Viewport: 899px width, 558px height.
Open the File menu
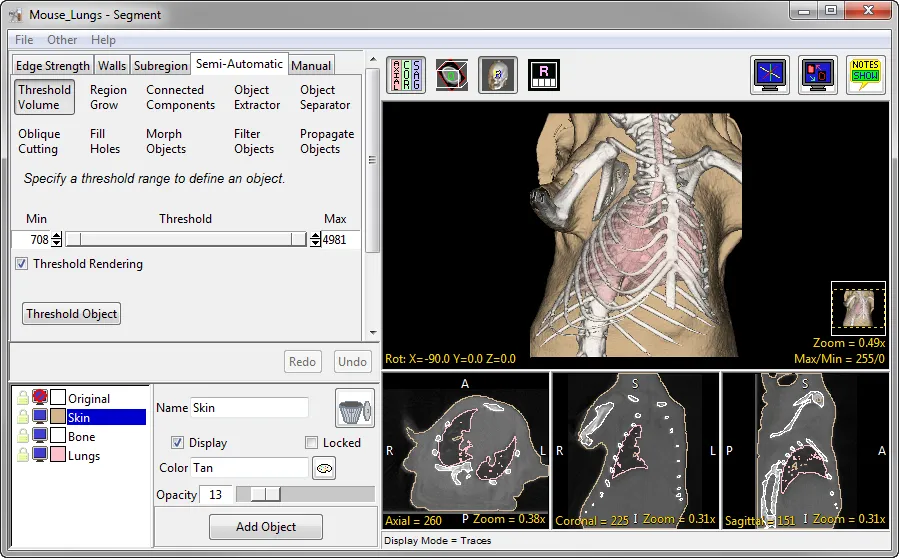24,40
